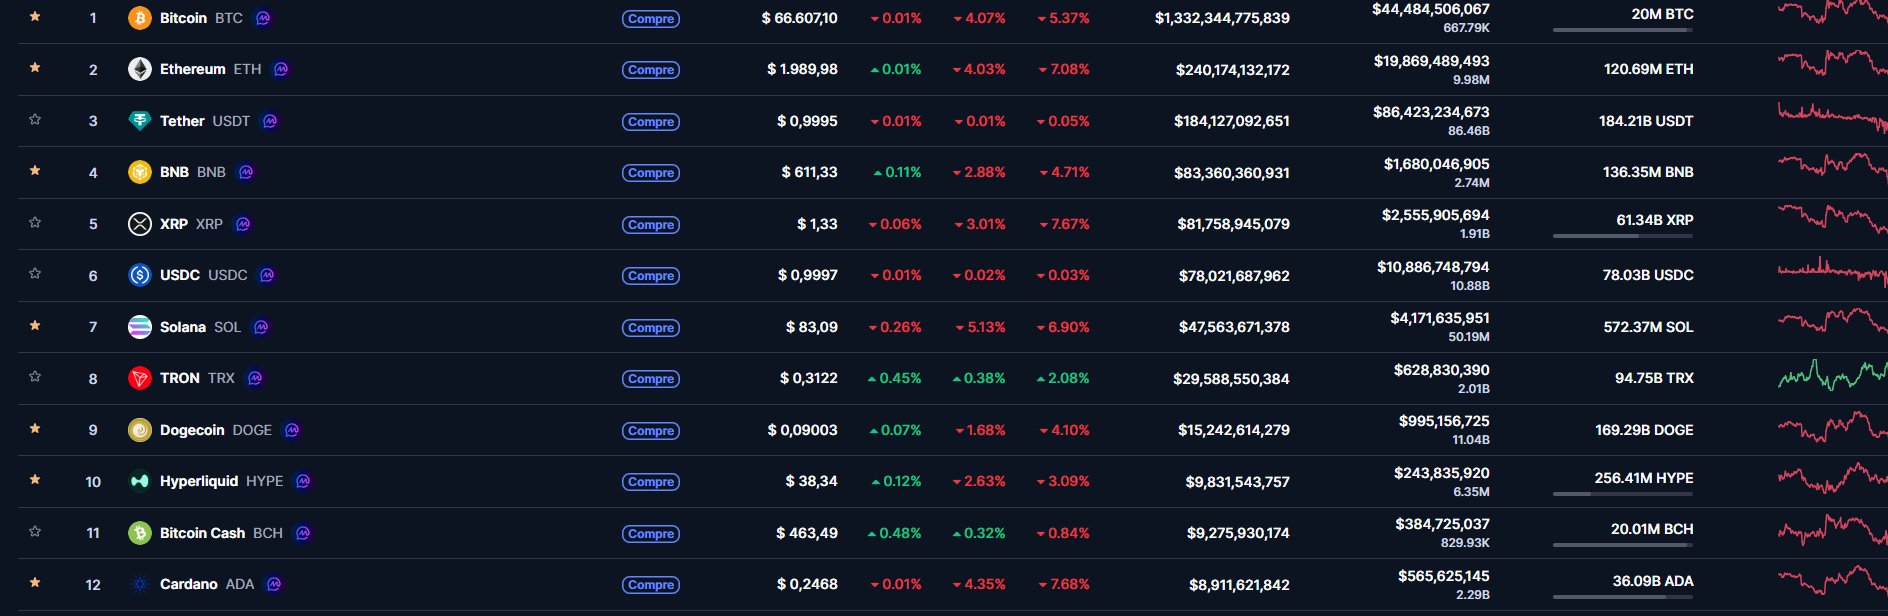Unfavorite Bitcoin using its star
This screenshot has width=1888, height=616.
point(35,17)
